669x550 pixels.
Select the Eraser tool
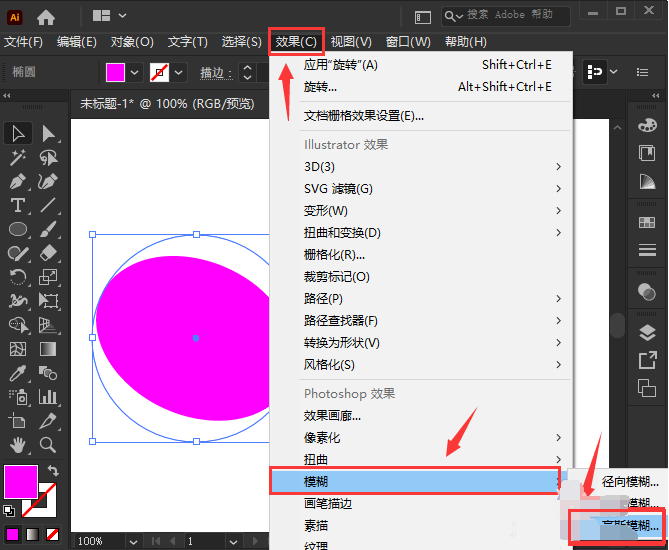(48, 253)
